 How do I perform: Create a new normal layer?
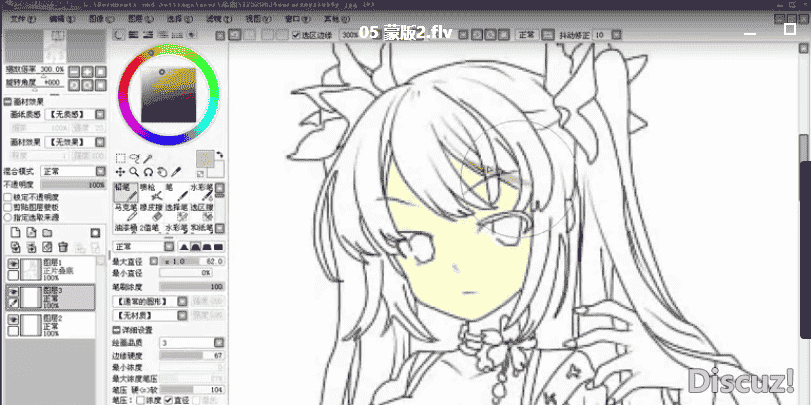tap(16, 233)
